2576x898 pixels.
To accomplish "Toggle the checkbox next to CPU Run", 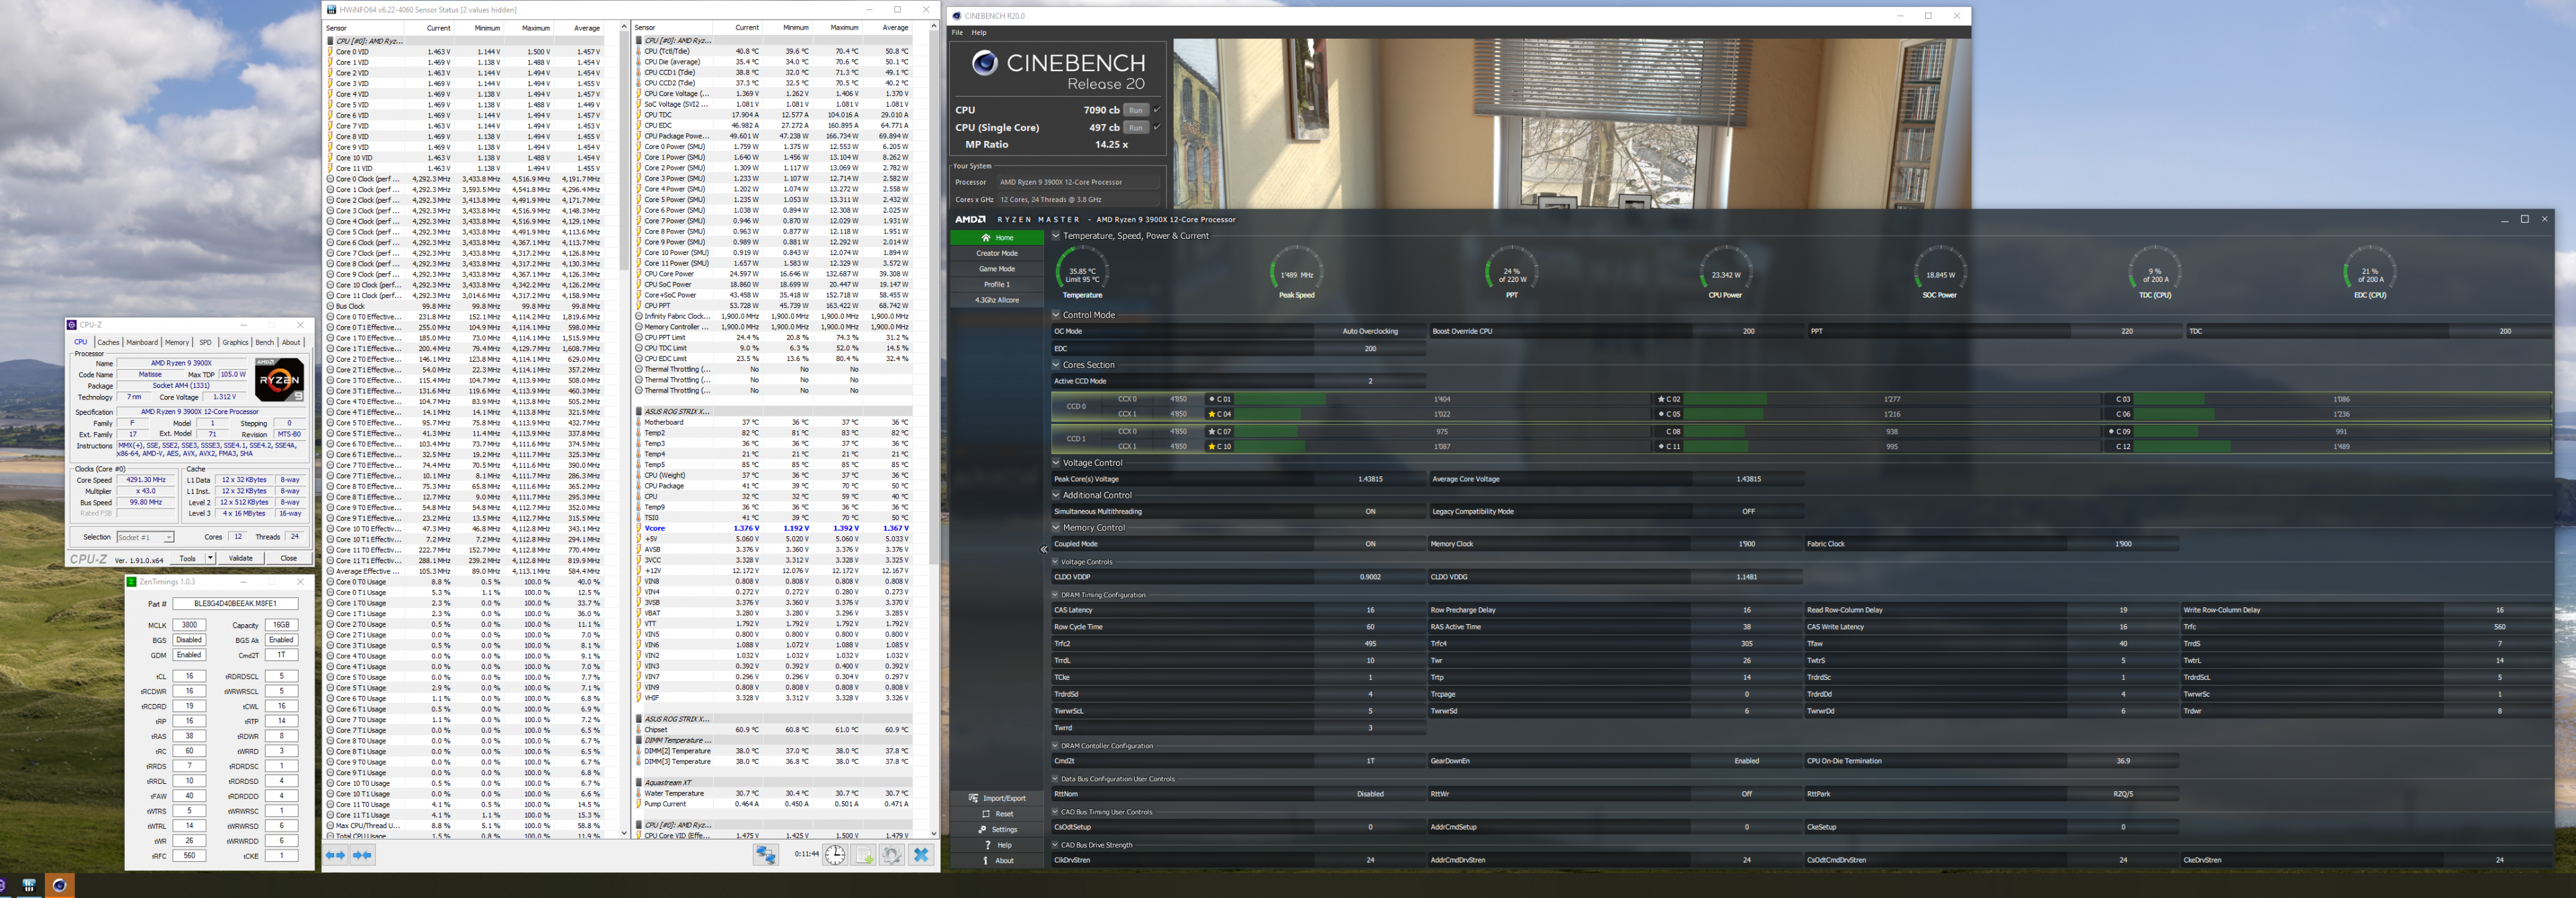I will pos(1157,110).
